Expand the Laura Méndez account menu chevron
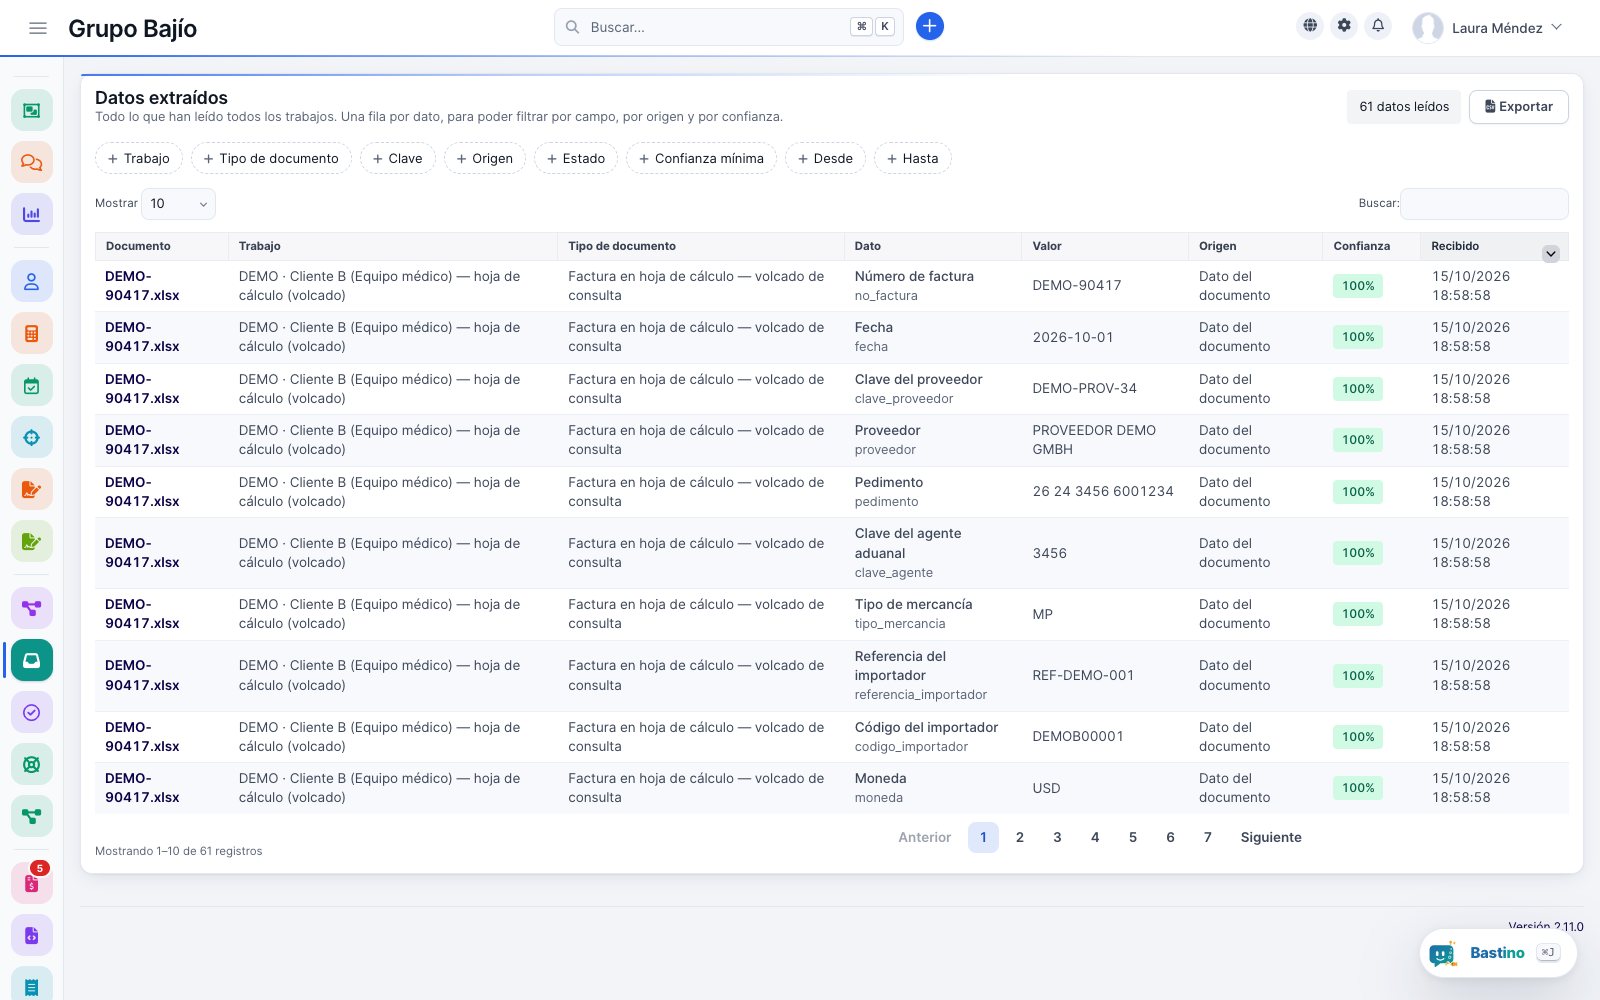Viewport: 1600px width, 1000px height. (1556, 28)
